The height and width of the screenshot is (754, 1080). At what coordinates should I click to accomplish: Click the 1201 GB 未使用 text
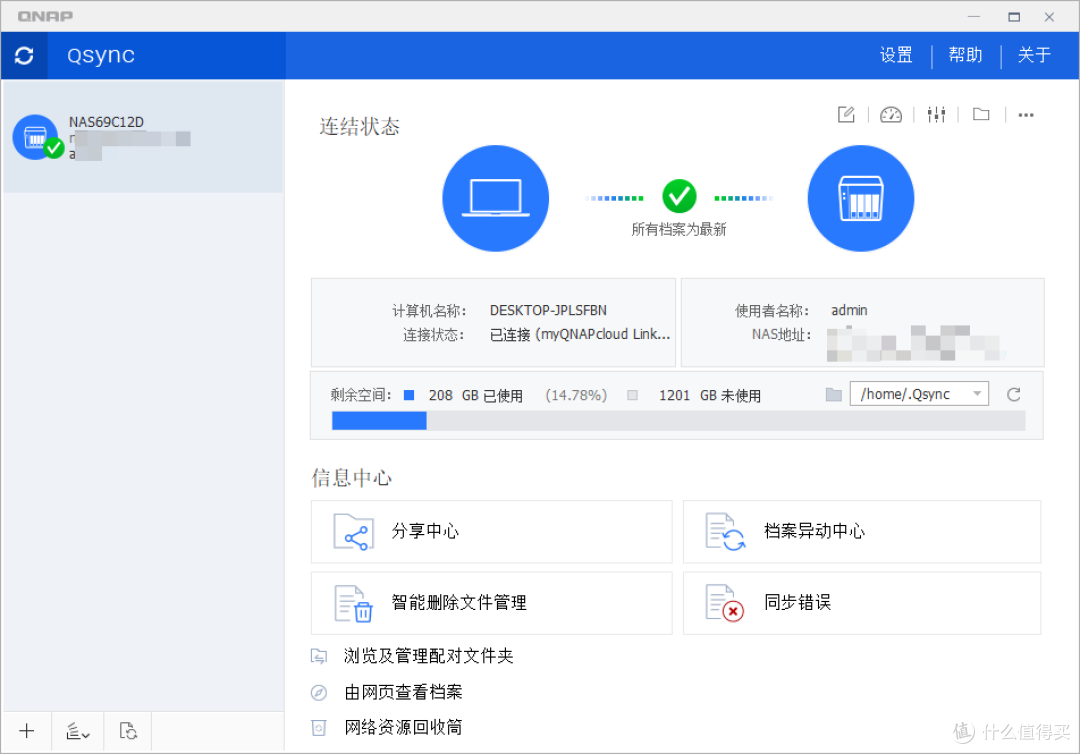[709, 395]
